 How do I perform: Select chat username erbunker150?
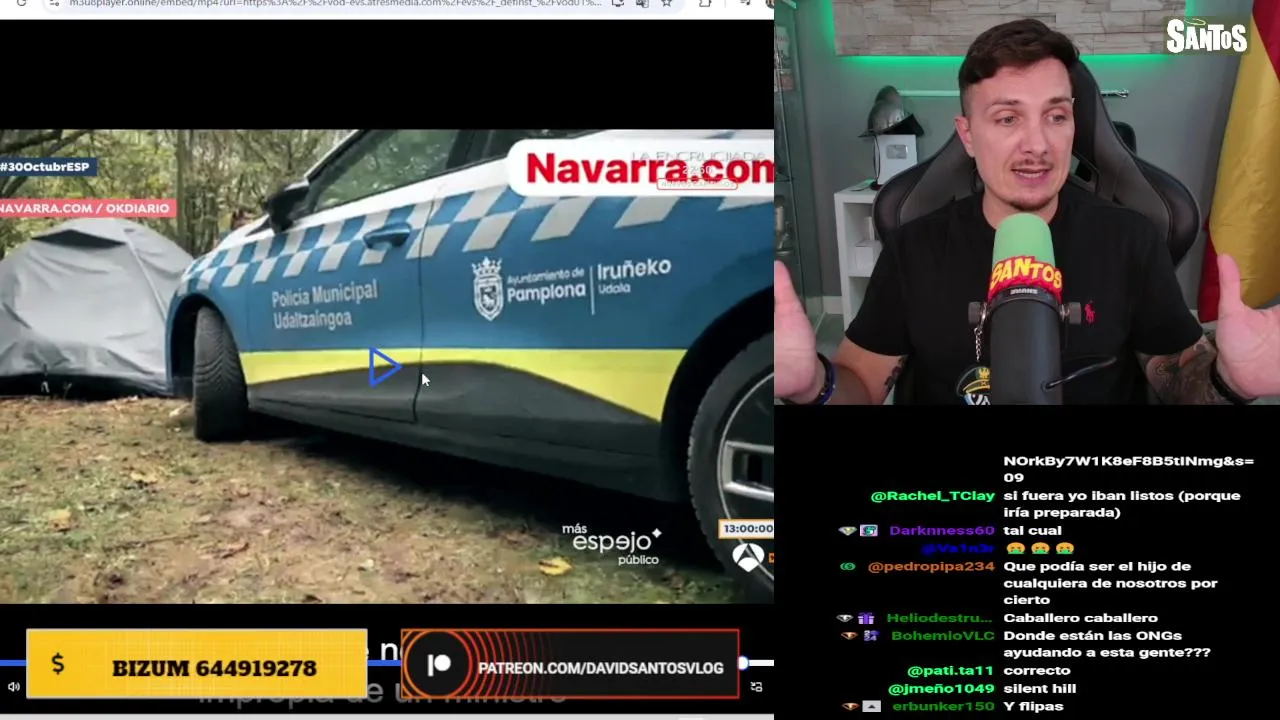(943, 707)
